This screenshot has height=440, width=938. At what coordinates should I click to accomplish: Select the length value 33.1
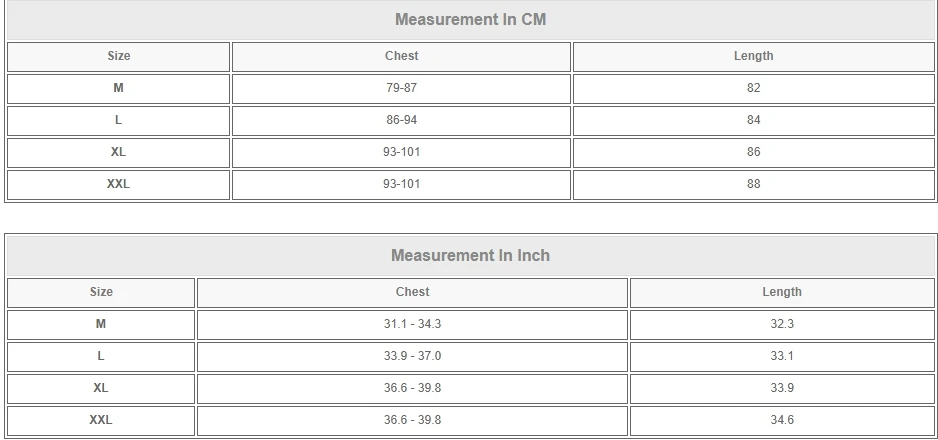(x=782, y=356)
